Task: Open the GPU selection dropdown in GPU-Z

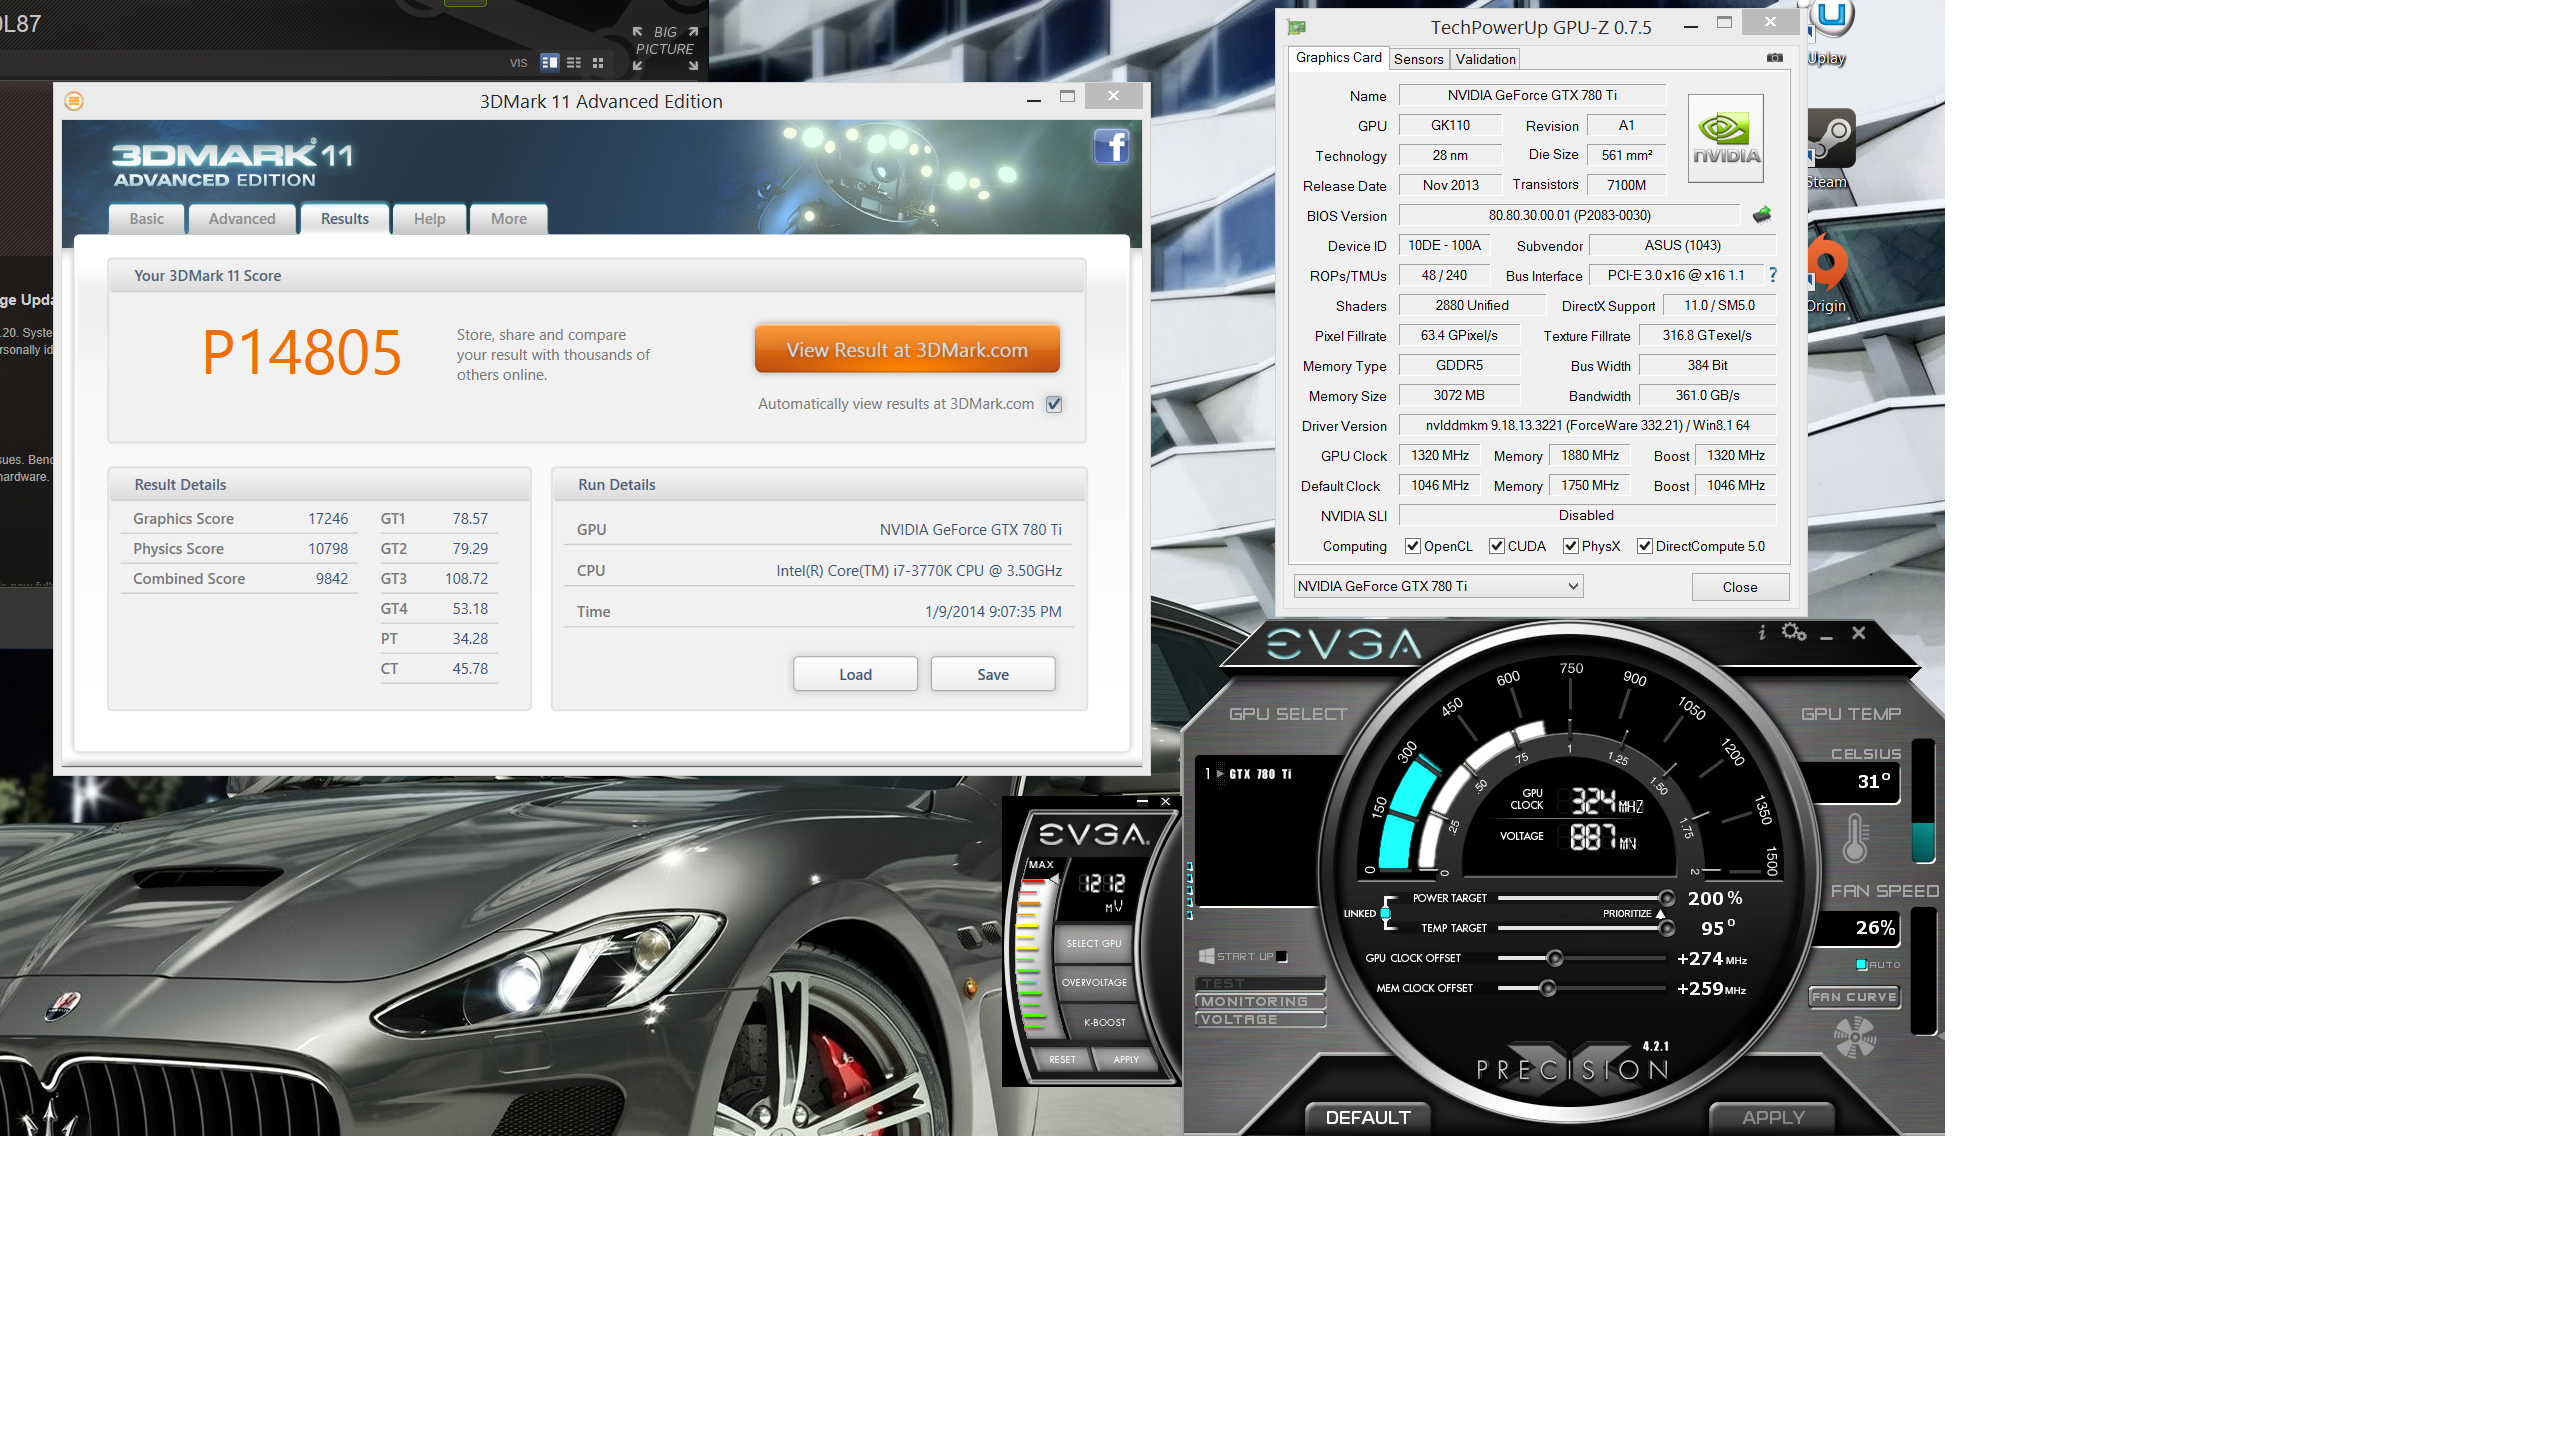Action: [1438, 586]
